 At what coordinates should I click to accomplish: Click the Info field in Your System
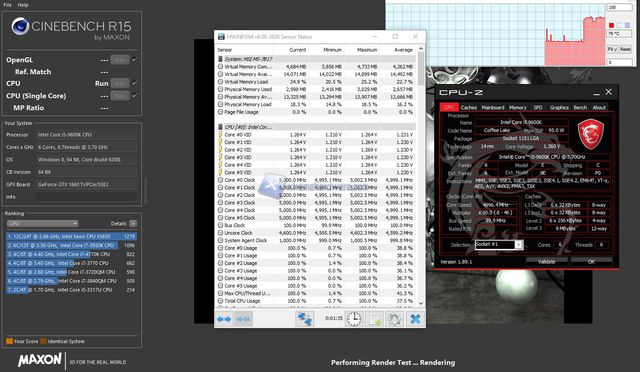tap(87, 197)
